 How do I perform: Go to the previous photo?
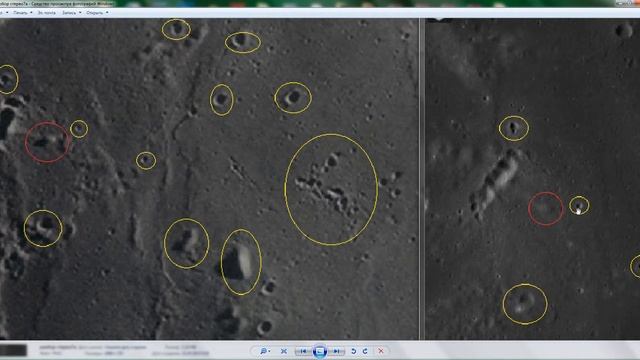(x=303, y=351)
